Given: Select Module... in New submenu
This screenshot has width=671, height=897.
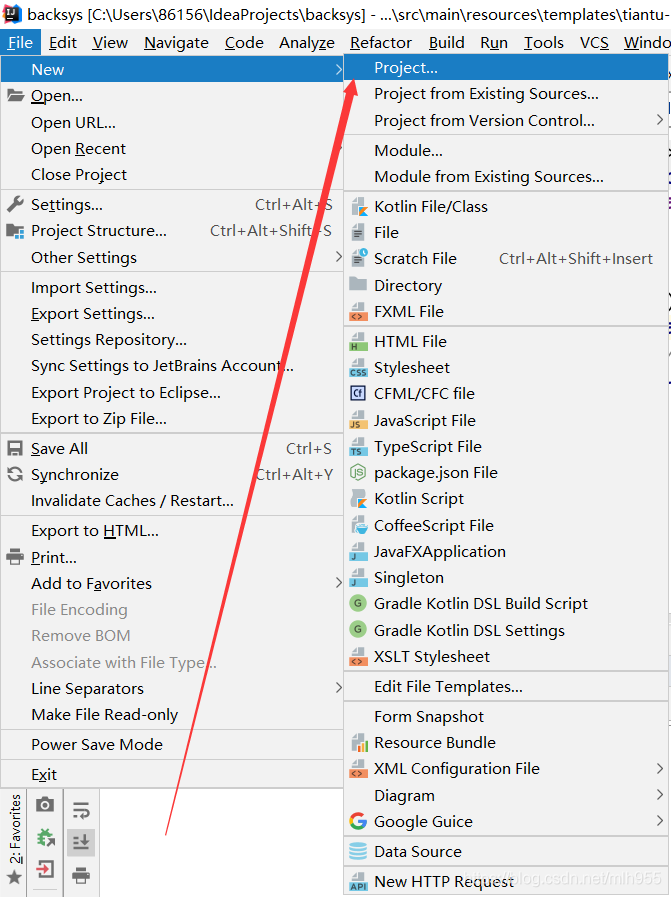Looking at the screenshot, I should (x=506, y=150).
